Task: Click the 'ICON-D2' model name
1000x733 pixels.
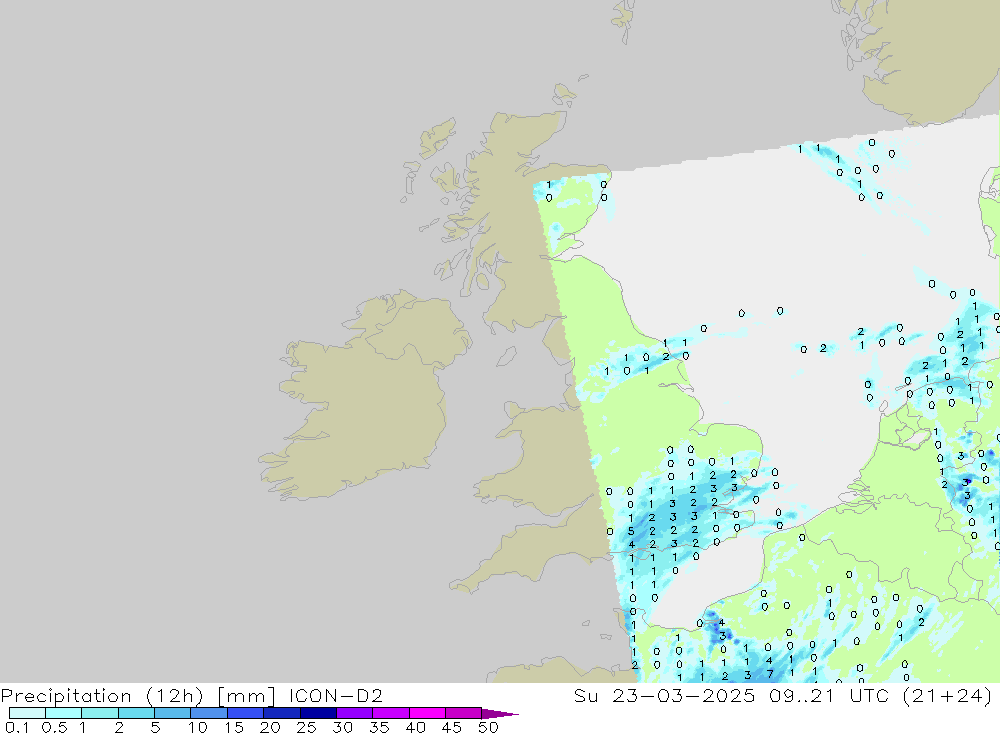Action: pyautogui.click(x=335, y=695)
